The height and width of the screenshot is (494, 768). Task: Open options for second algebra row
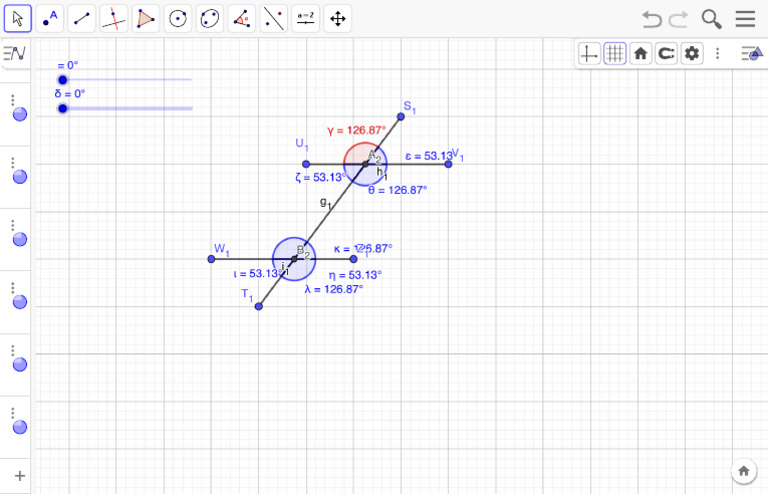(x=13, y=163)
